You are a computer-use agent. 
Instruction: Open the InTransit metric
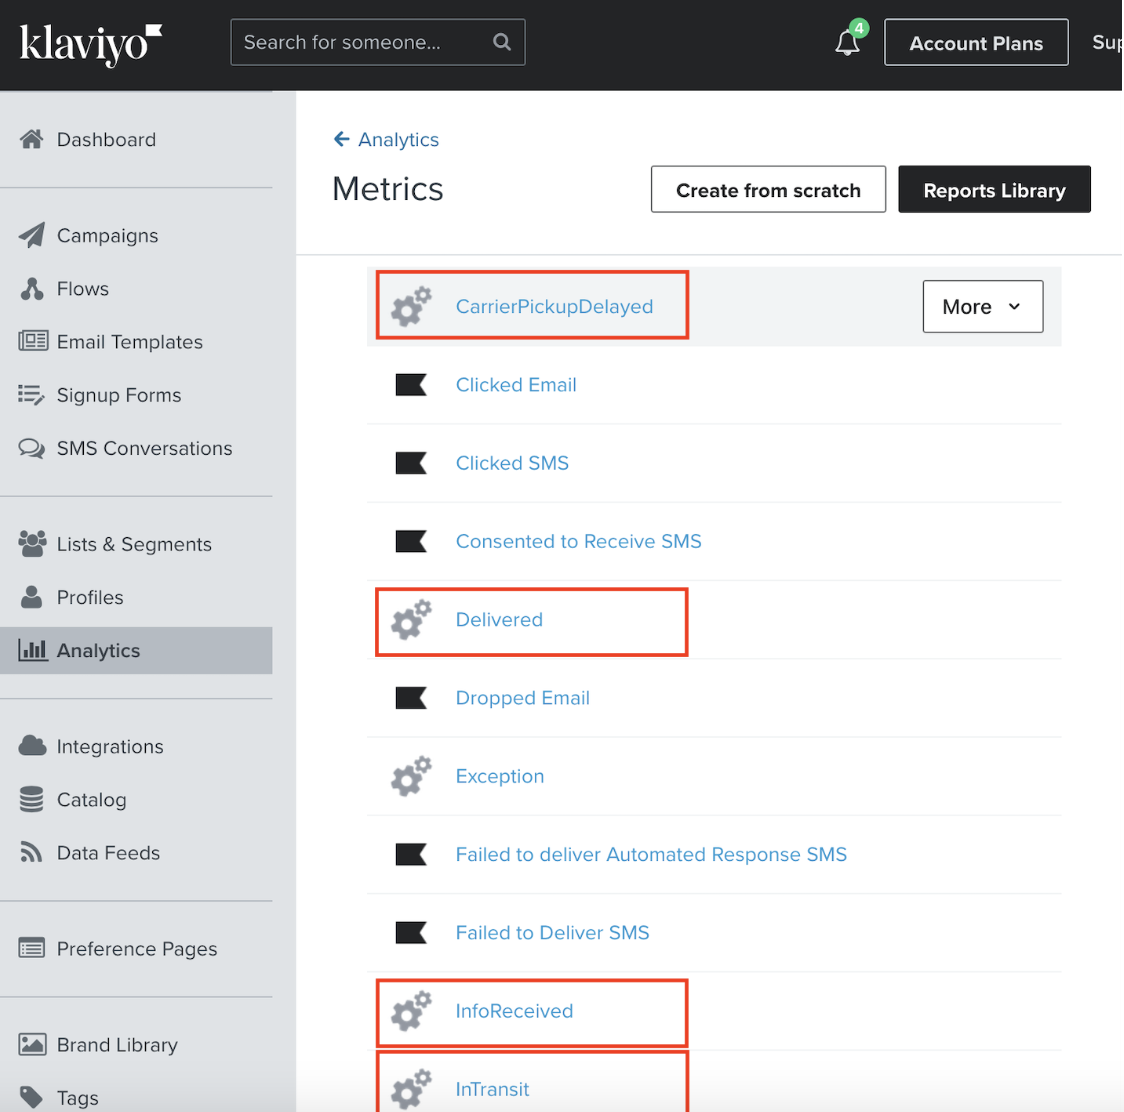492,1089
